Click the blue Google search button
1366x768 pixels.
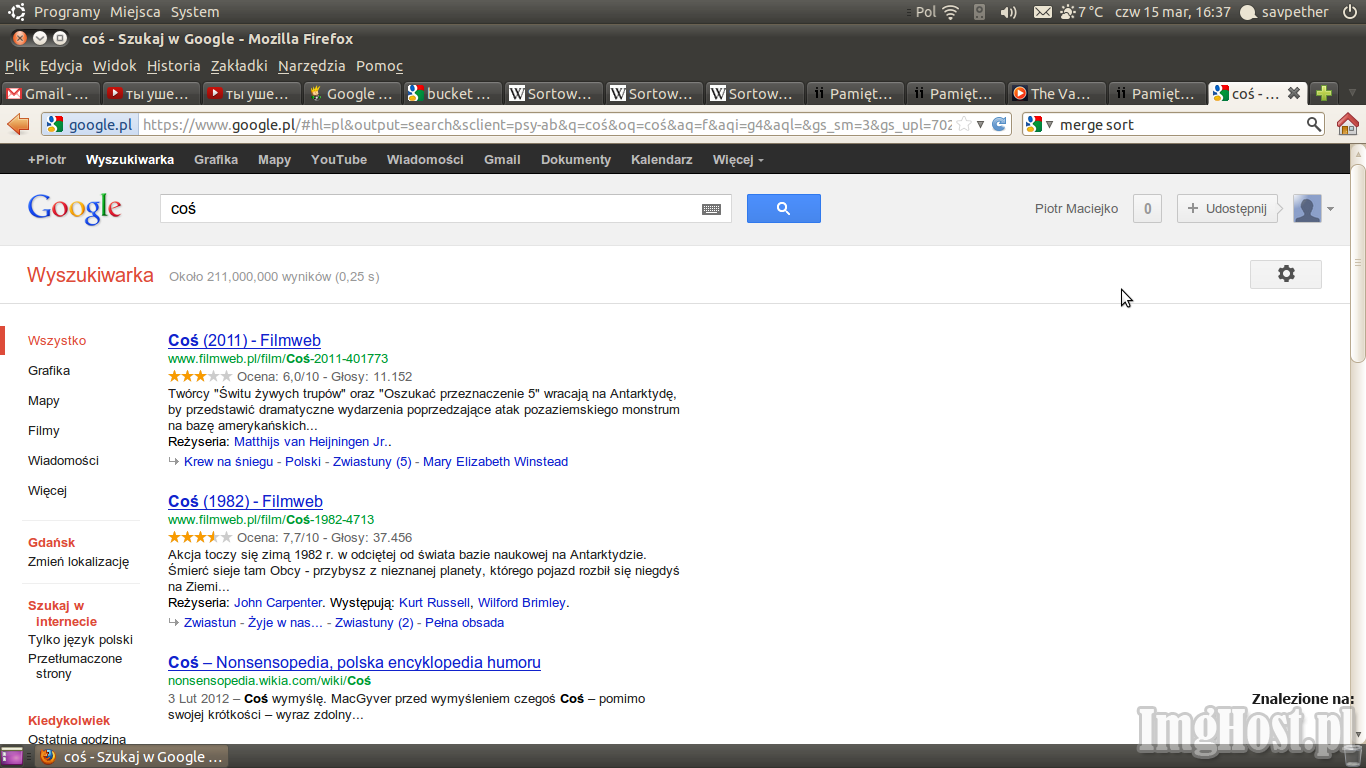[784, 208]
